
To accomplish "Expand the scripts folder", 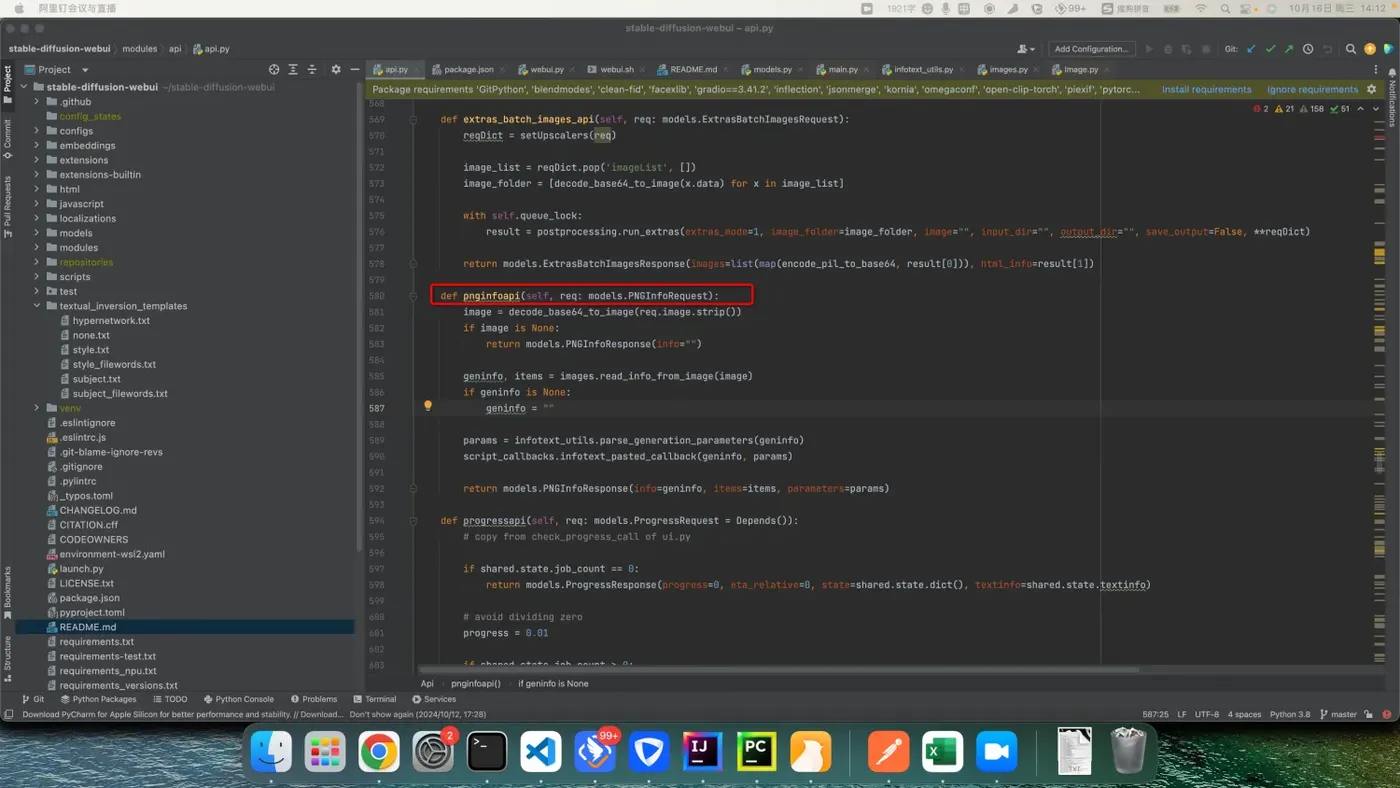I will point(37,277).
